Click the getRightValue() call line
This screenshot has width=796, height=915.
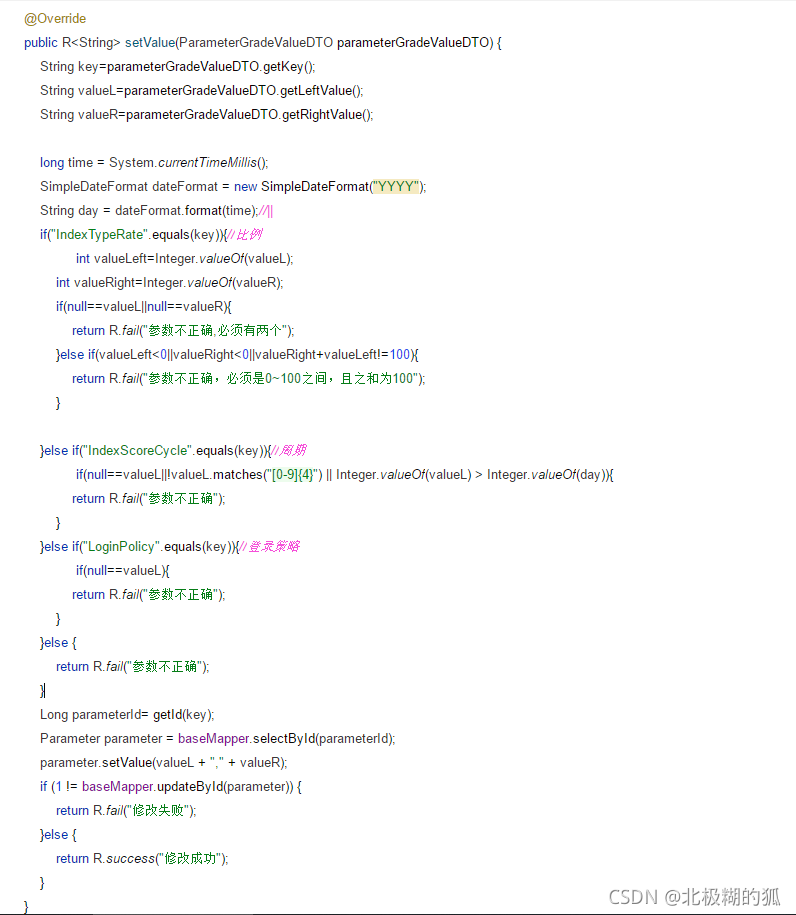(x=206, y=114)
